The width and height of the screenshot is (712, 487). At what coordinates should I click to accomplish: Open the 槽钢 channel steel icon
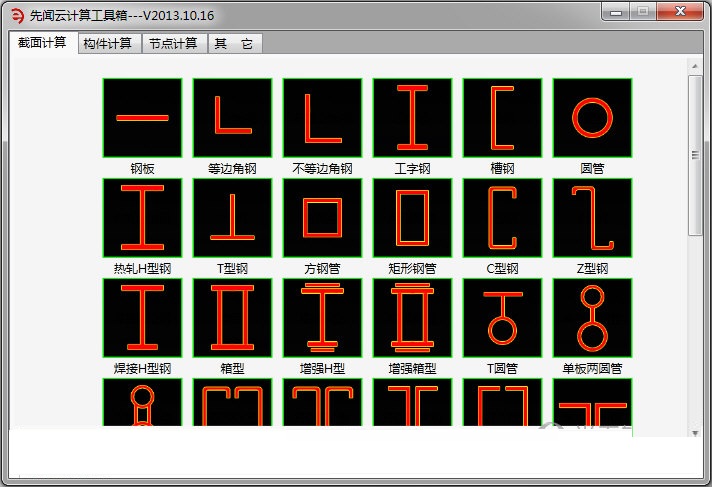pos(502,118)
